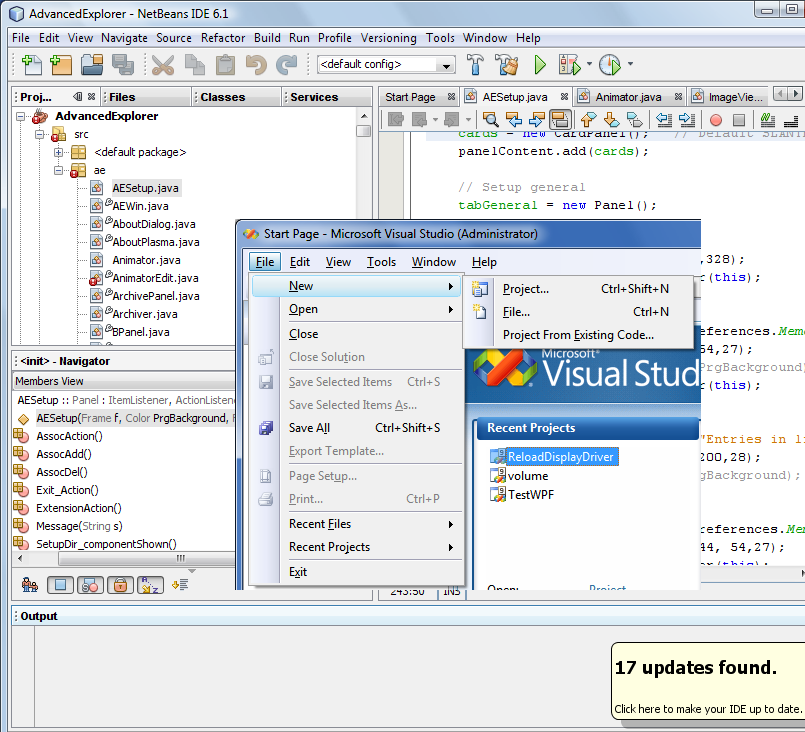805x732 pixels.
Task: Click the New File toolbar icon
Action: (x=32, y=65)
